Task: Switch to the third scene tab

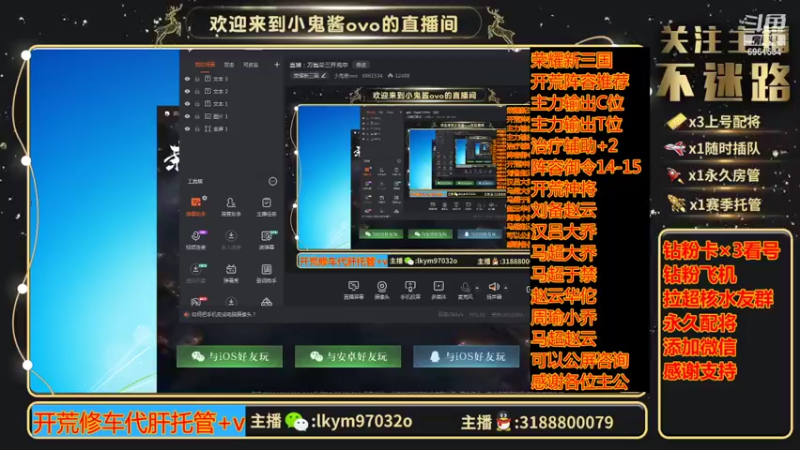Action: (251, 65)
